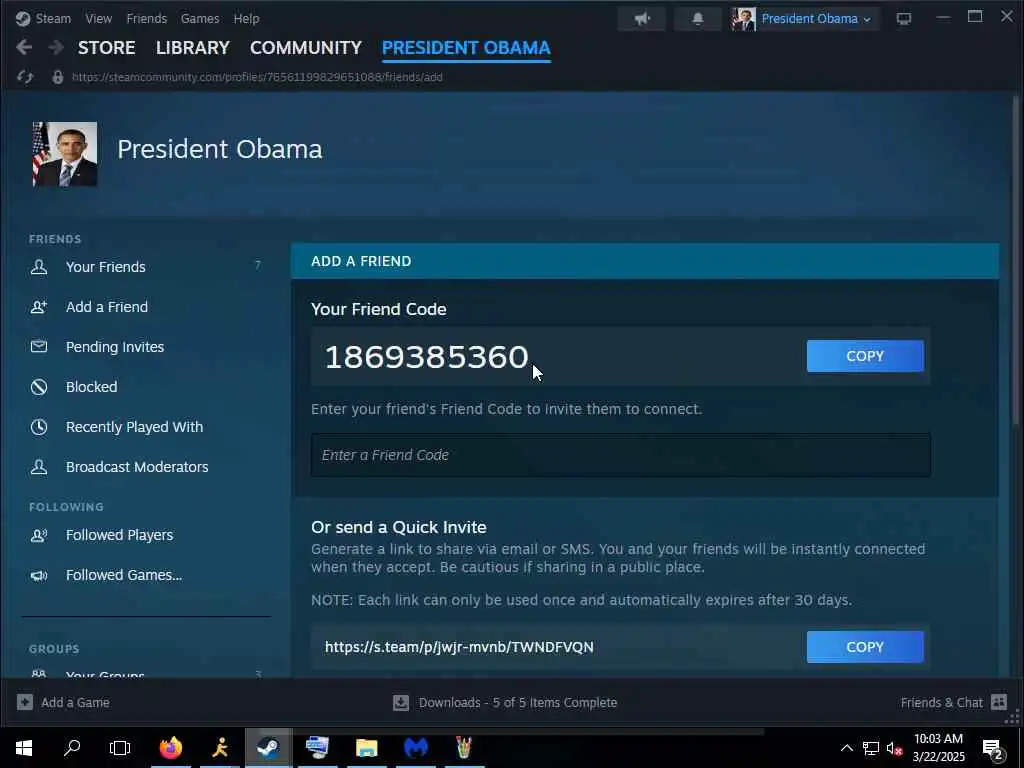Open the Steam menu

tap(43, 18)
